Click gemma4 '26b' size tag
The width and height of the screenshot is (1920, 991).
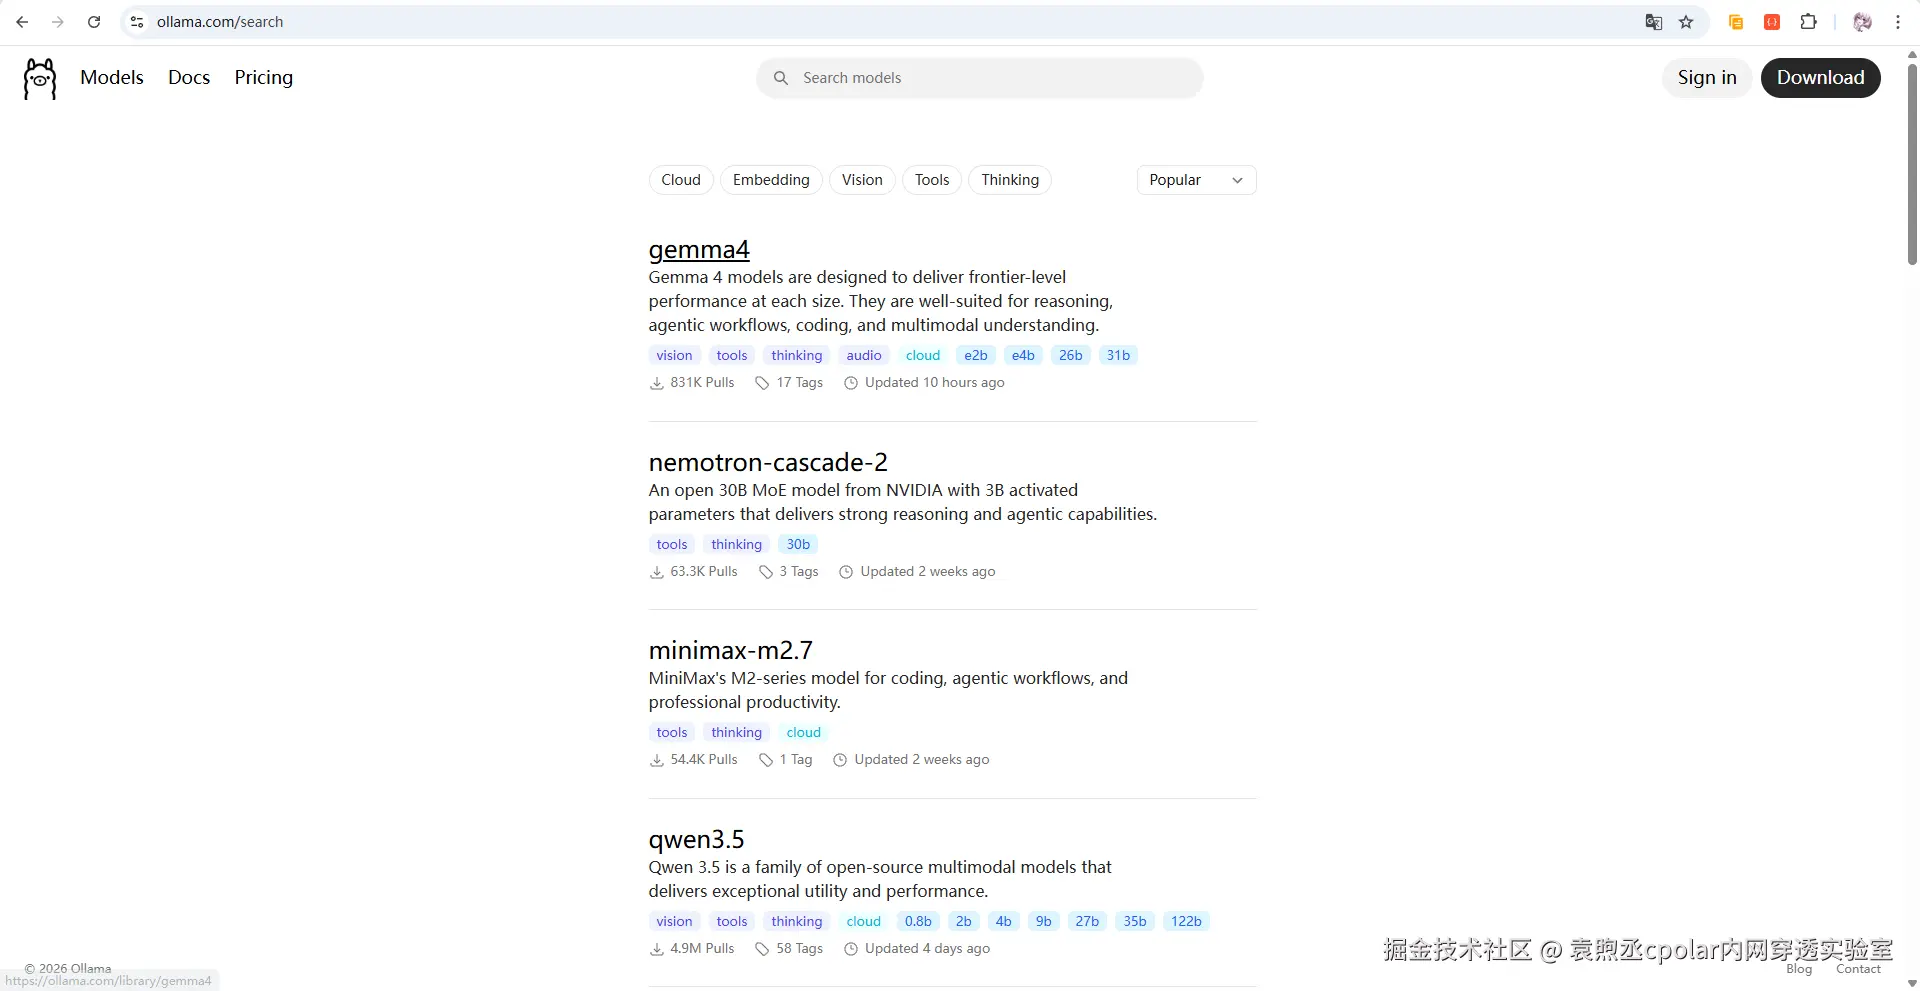pyautogui.click(x=1071, y=355)
